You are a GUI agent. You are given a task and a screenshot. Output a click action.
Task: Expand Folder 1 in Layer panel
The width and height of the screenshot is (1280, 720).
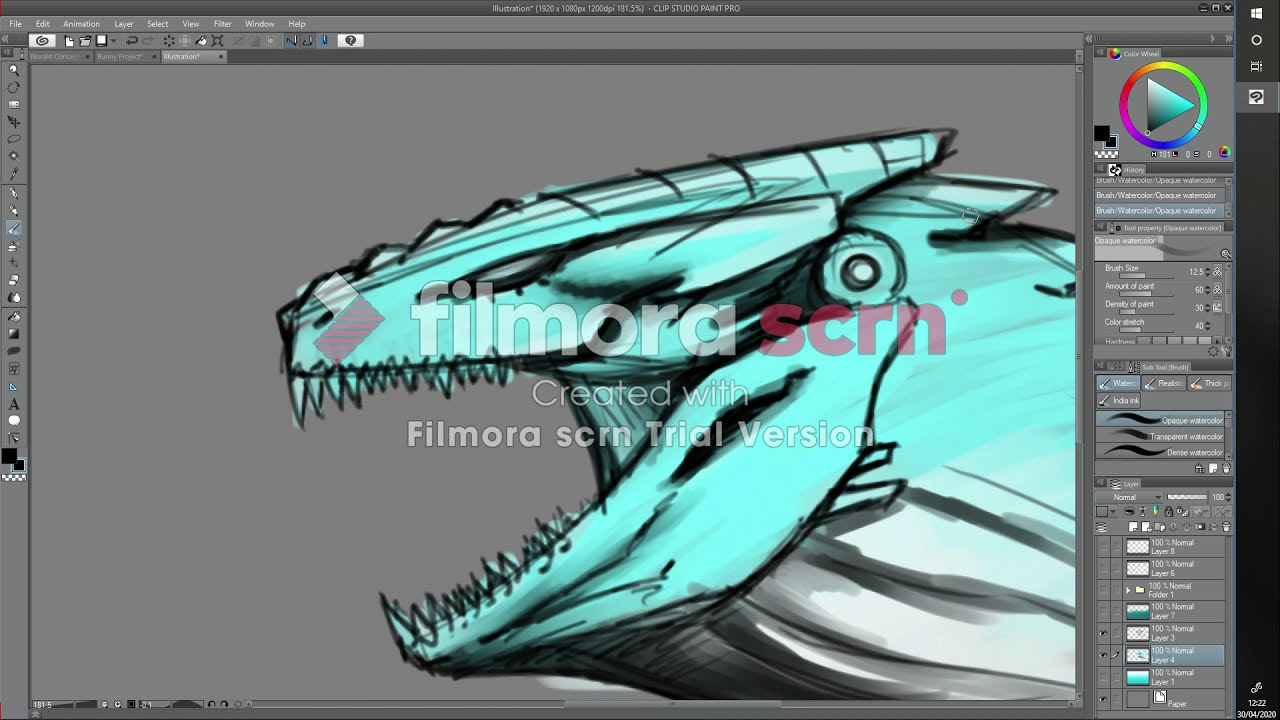point(1127,590)
